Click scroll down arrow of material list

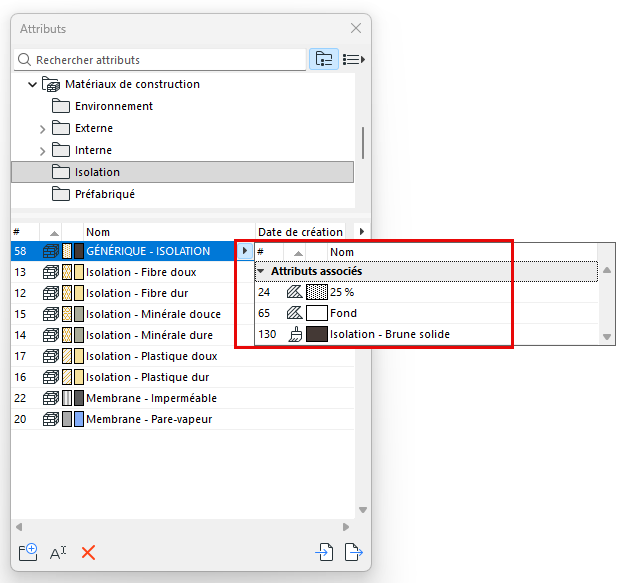click(363, 510)
